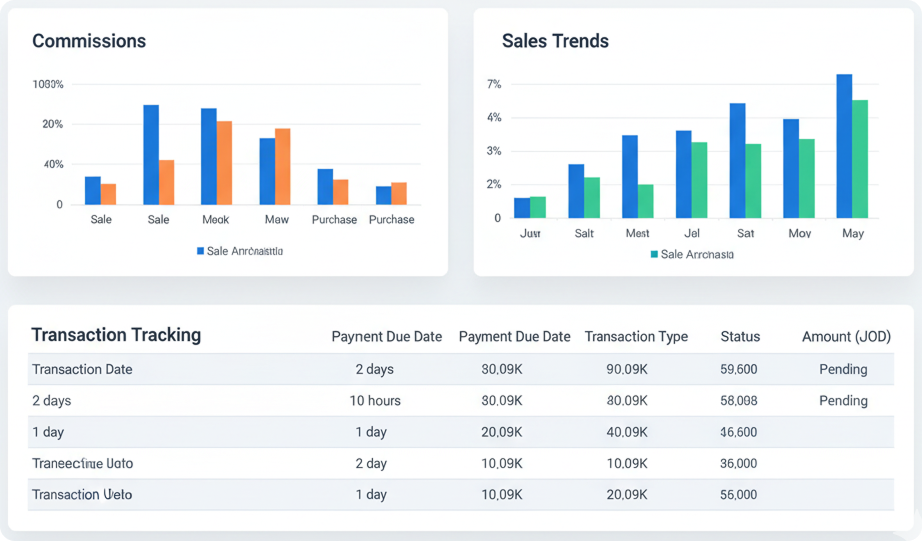The width and height of the screenshot is (922, 541).
Task: Select the 10 hours table cell
Action: click(375, 401)
